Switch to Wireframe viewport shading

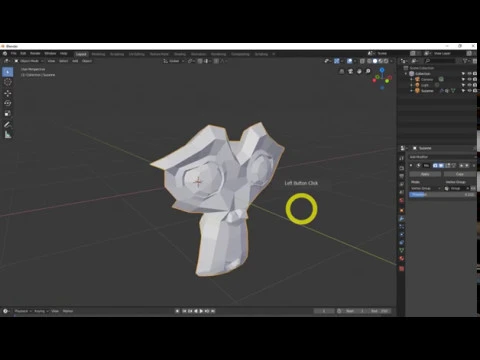tap(370, 61)
